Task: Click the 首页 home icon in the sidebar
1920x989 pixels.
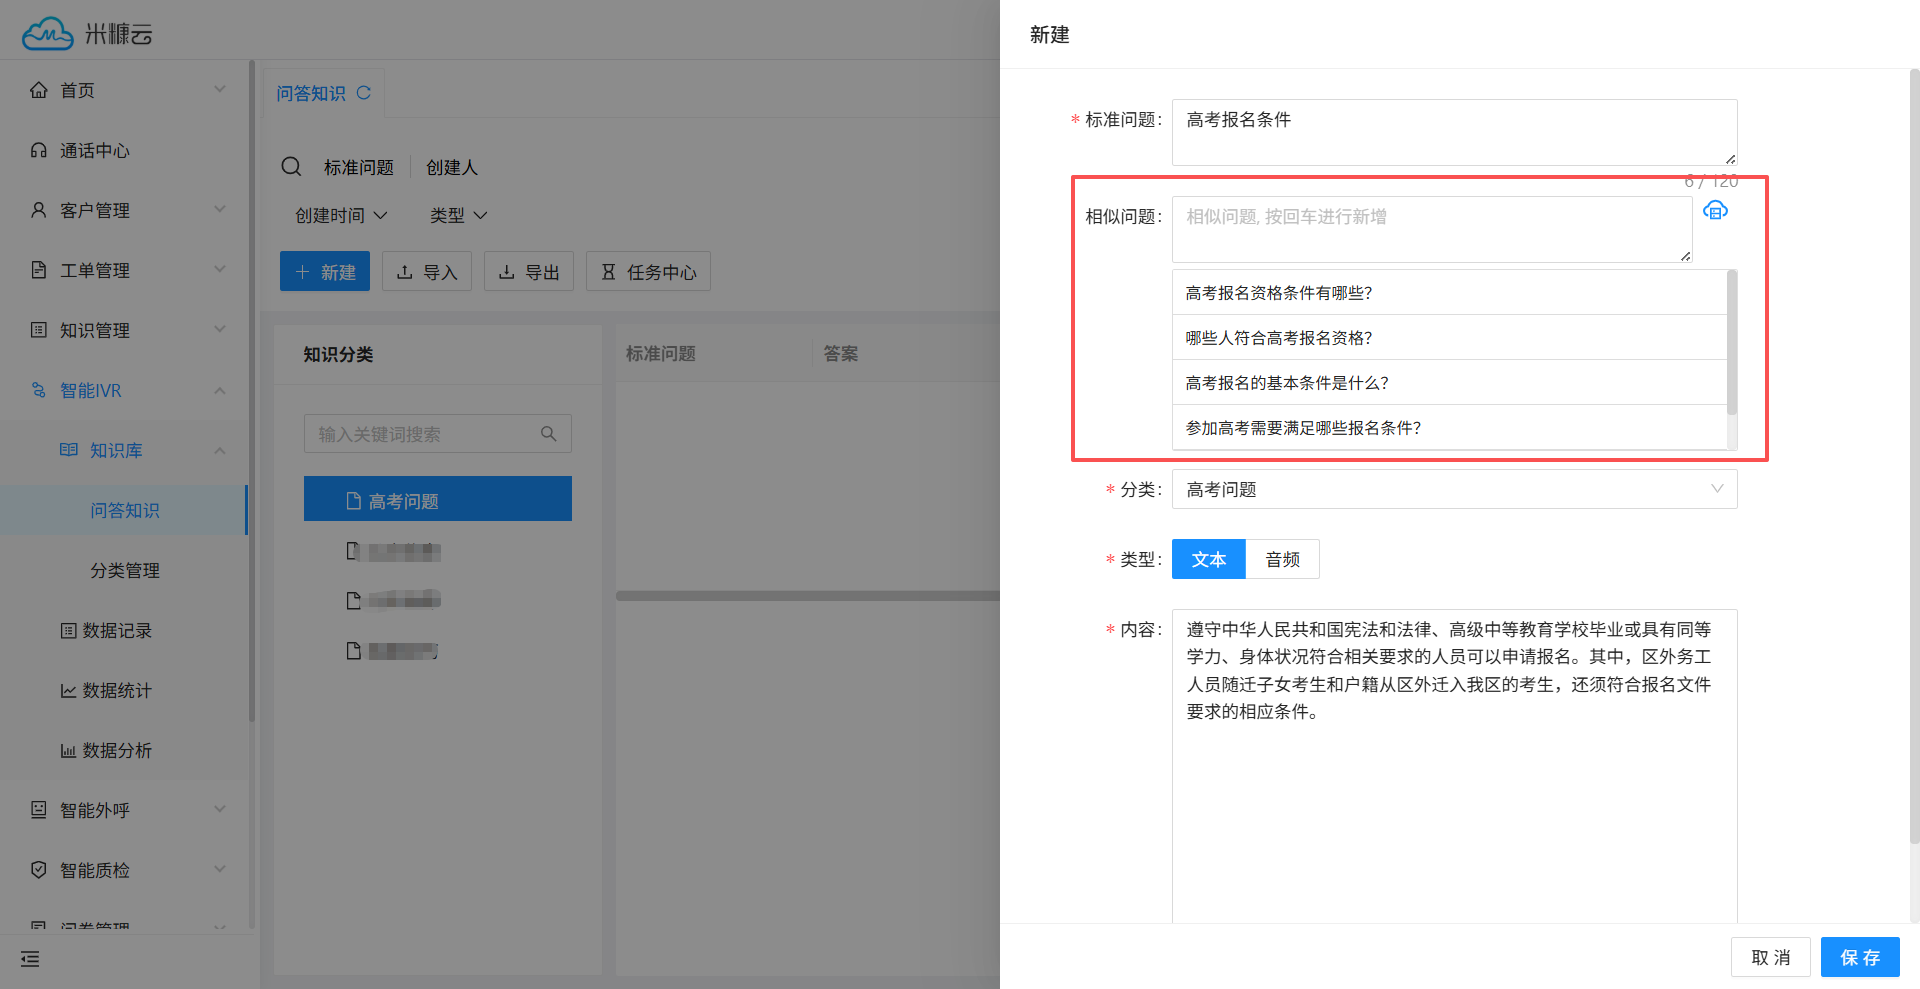Action: tap(38, 89)
